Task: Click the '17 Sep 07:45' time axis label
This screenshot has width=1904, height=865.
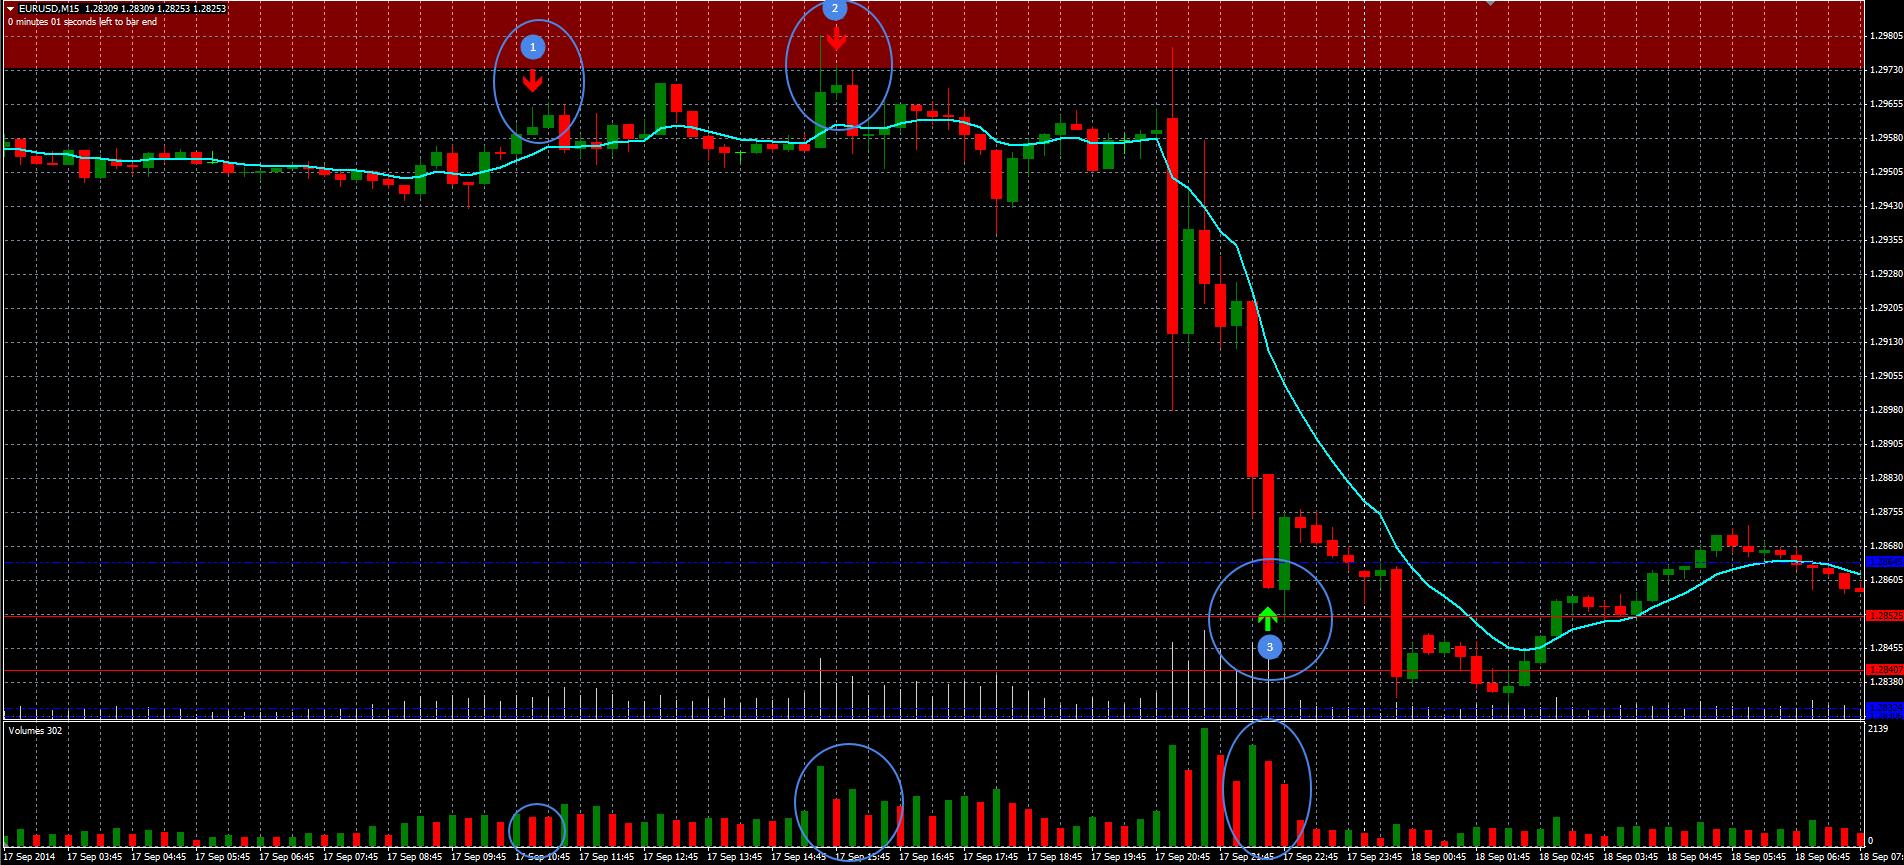Action: point(351,857)
